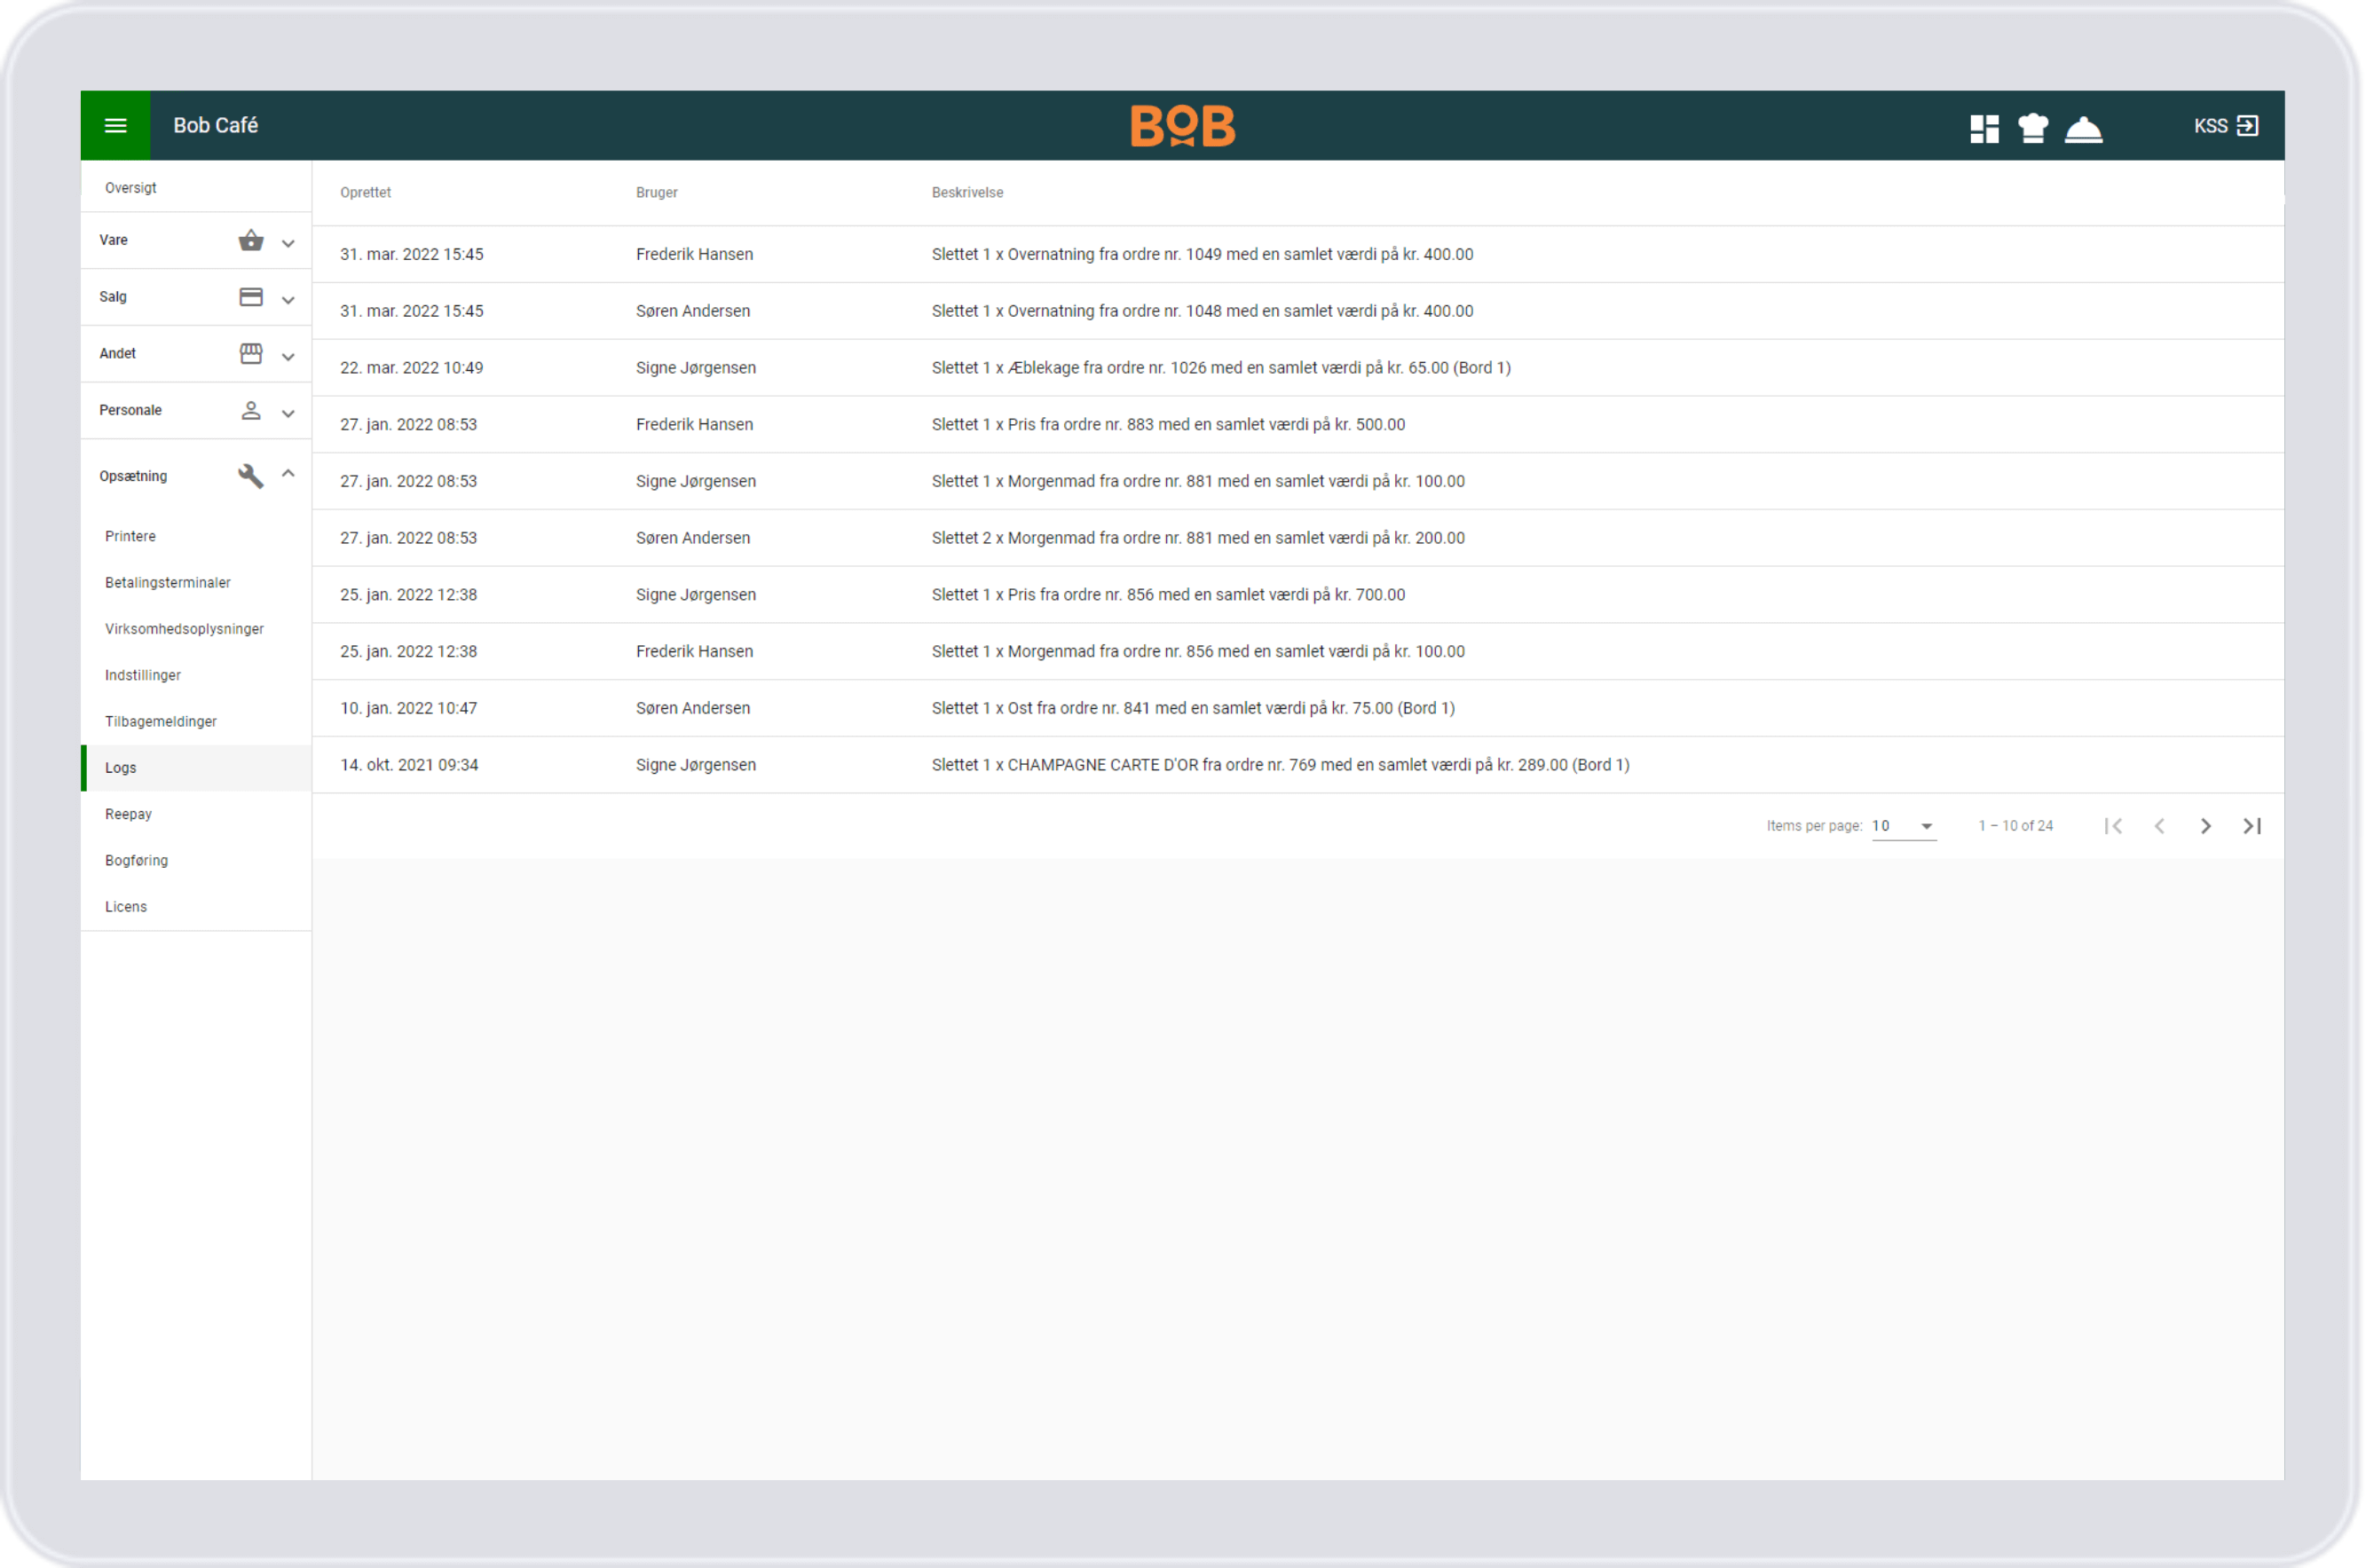Click Frederik Hansen in the ordre 1049 row
The width and height of the screenshot is (2366, 1568).
pyautogui.click(x=695, y=255)
